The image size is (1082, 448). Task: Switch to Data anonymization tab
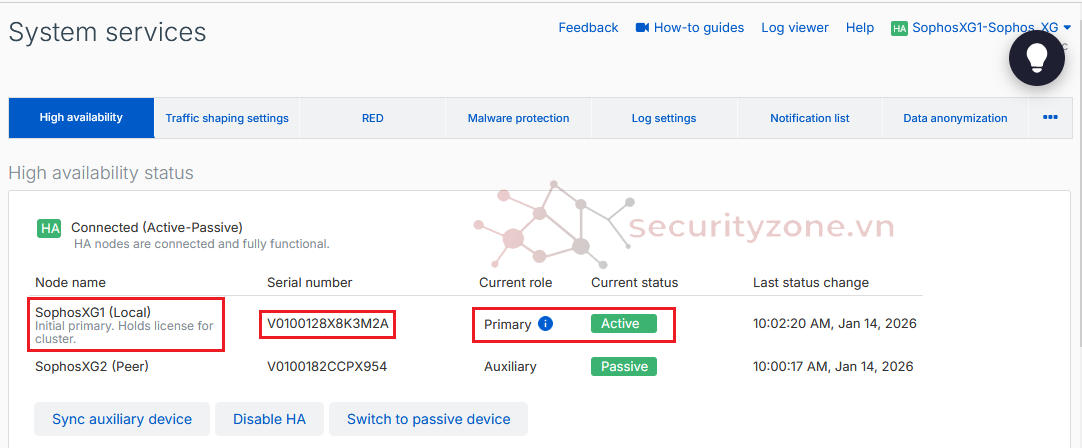pos(955,118)
